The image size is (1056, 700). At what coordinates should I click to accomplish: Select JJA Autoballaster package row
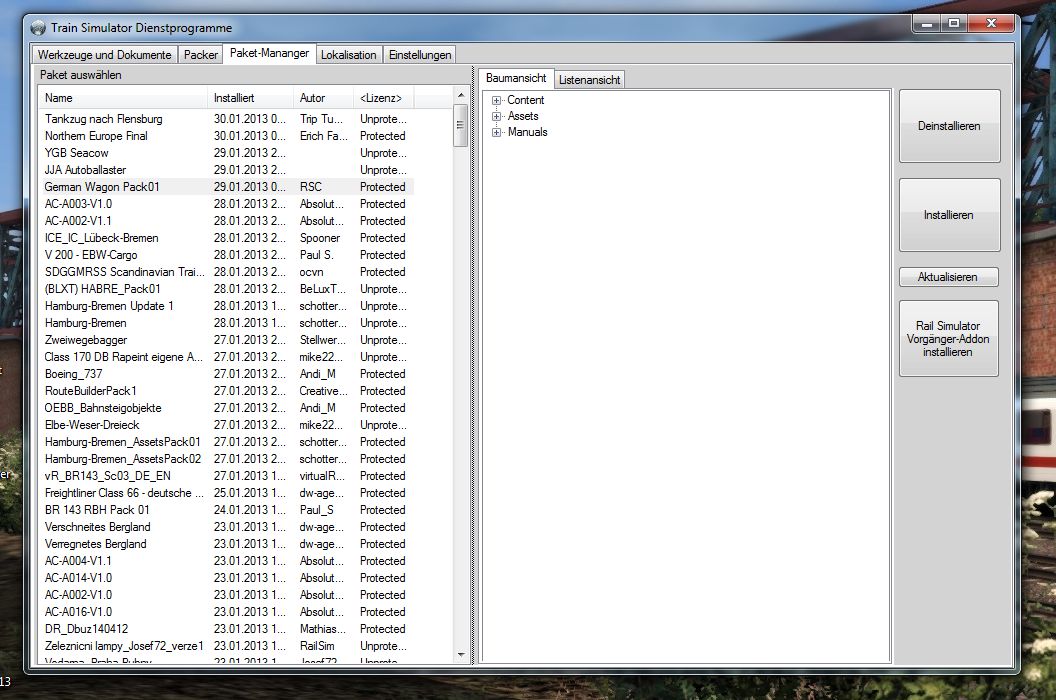tap(226, 170)
